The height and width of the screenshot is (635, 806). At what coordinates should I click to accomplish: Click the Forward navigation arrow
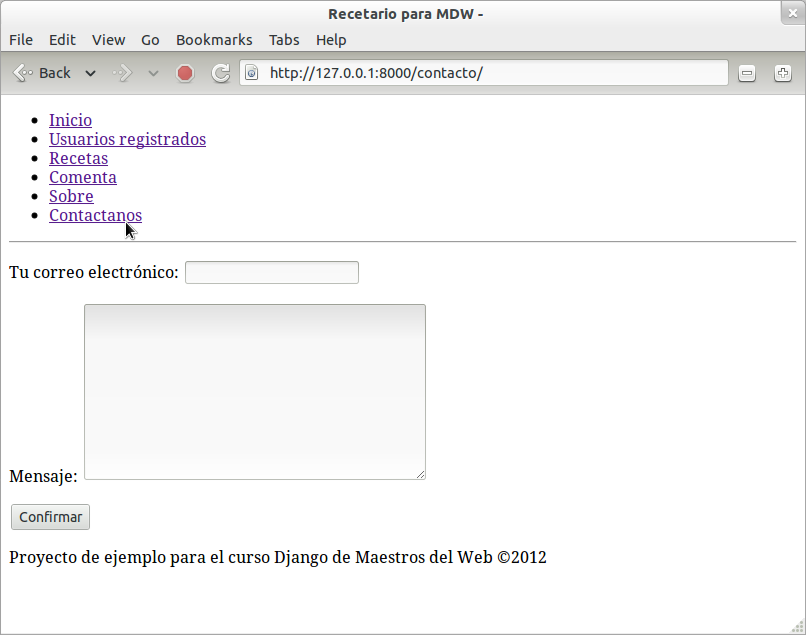click(122, 73)
